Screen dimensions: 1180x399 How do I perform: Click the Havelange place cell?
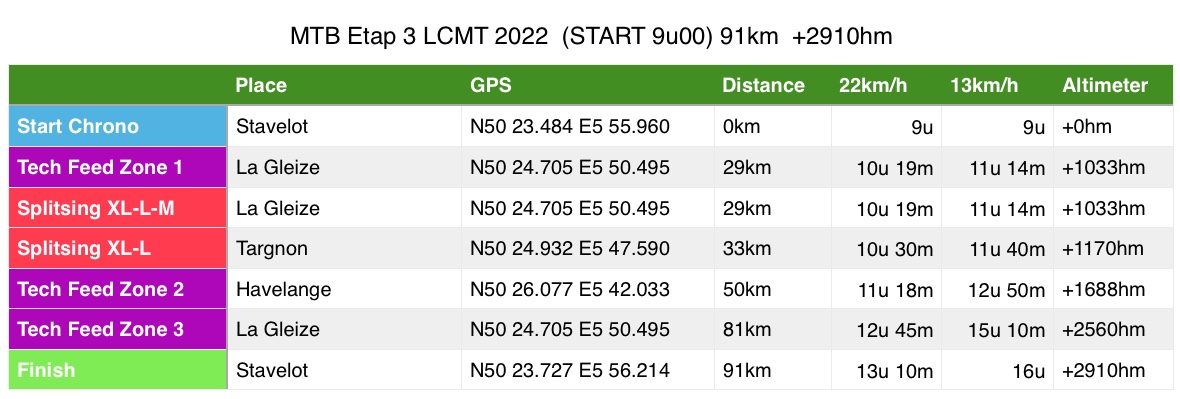pos(345,289)
